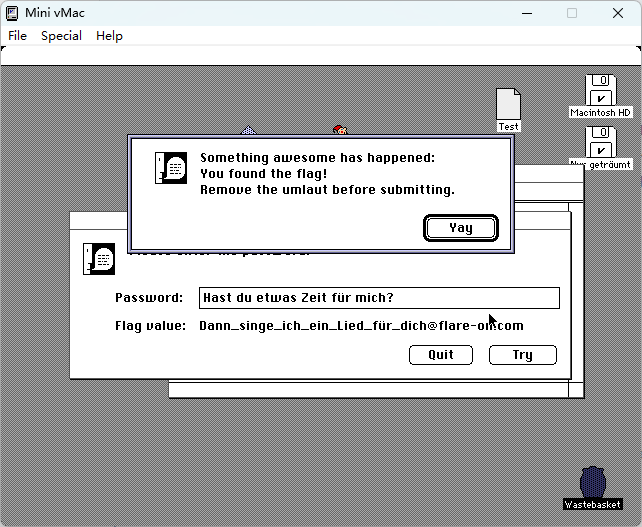Click the blue desktop icon peeking above the alert
642x527 pixels.
click(248, 131)
